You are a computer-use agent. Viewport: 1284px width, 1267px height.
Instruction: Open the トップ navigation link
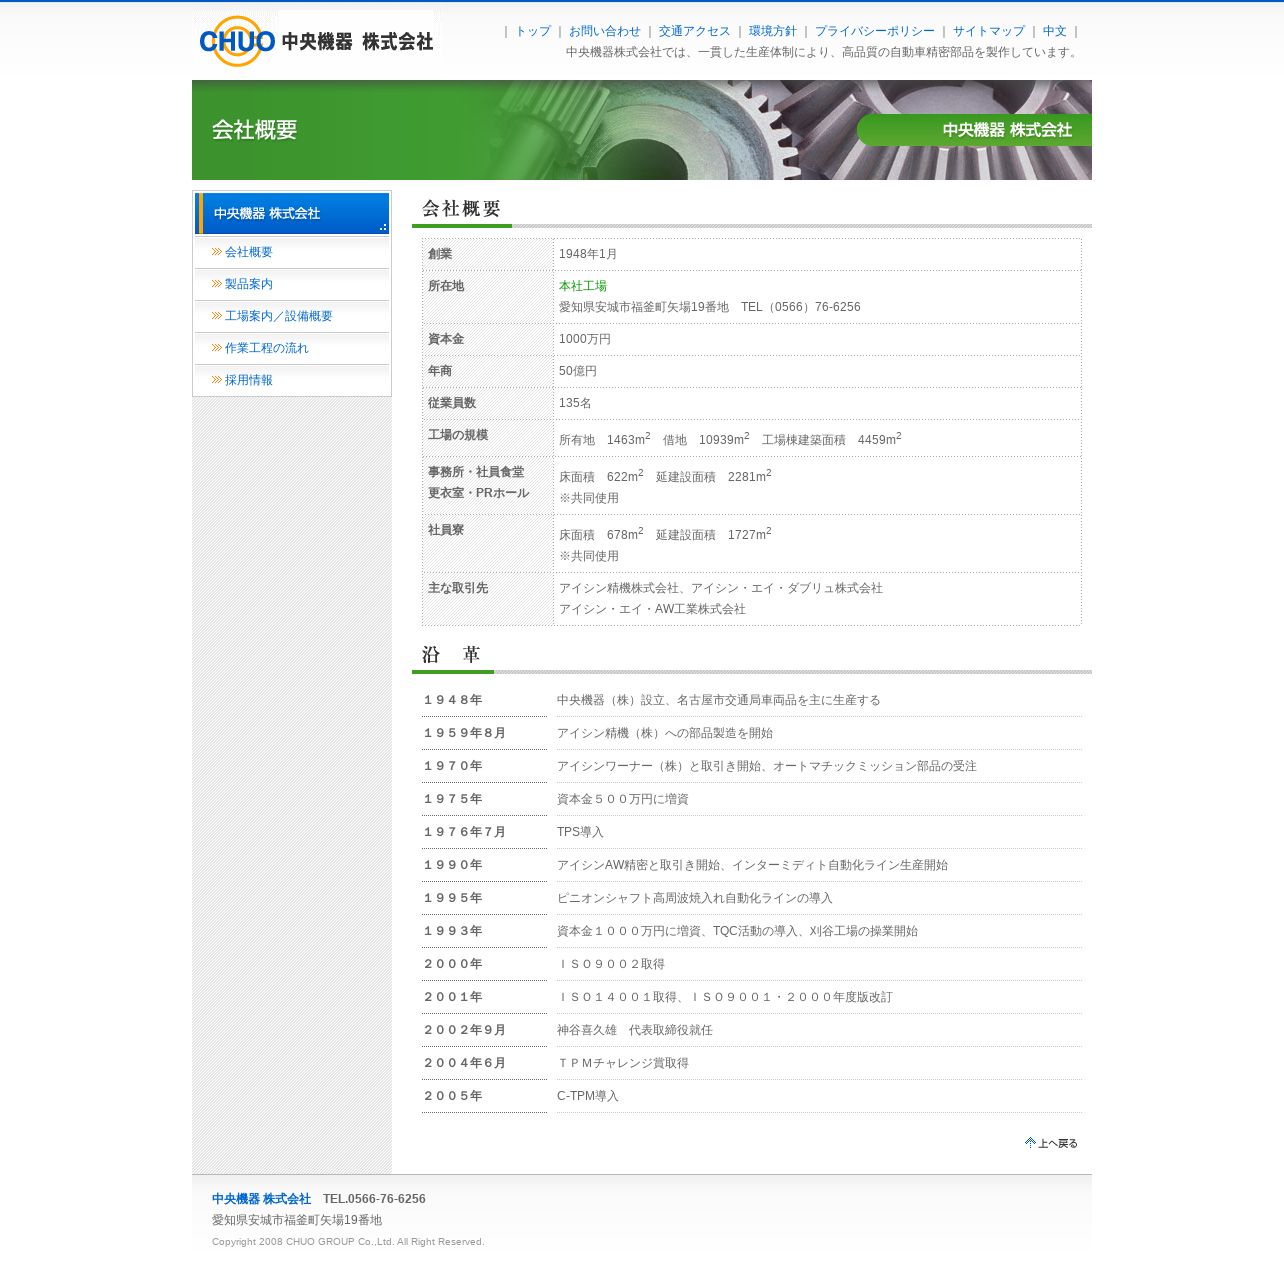533,31
